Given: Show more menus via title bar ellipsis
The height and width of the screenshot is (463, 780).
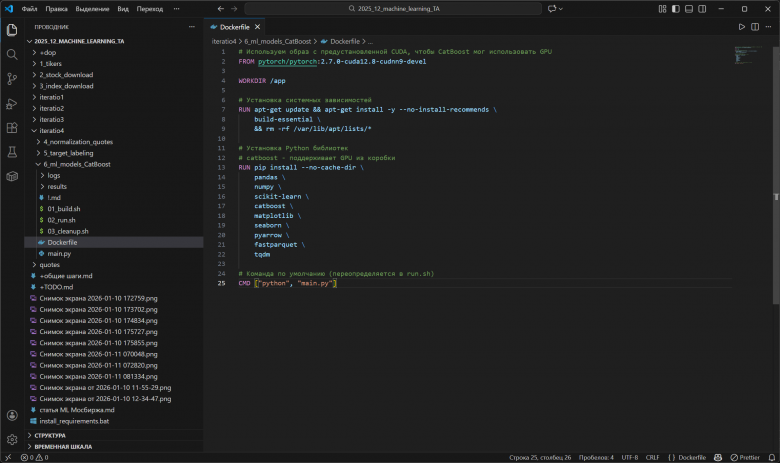Looking at the screenshot, I should (177, 8).
